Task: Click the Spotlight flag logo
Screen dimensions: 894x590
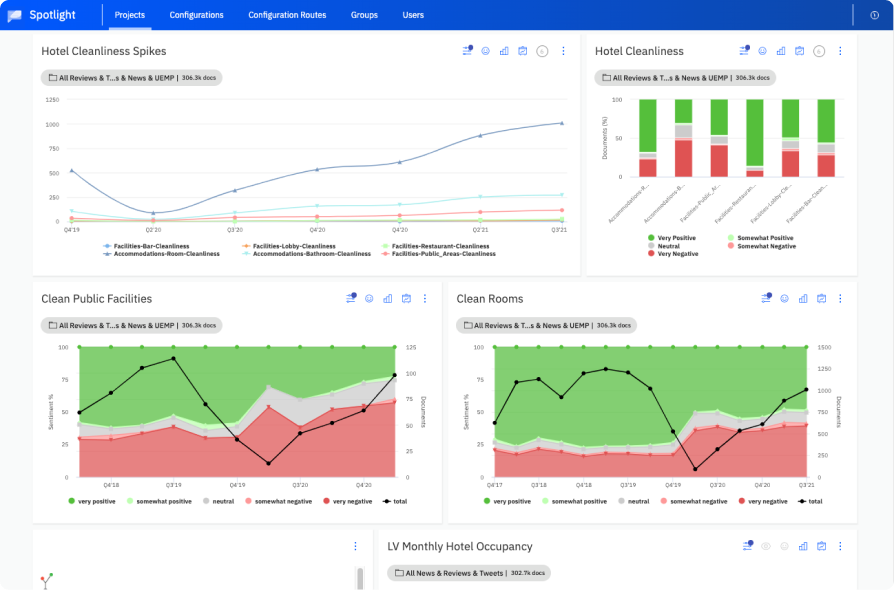Action: (16, 15)
